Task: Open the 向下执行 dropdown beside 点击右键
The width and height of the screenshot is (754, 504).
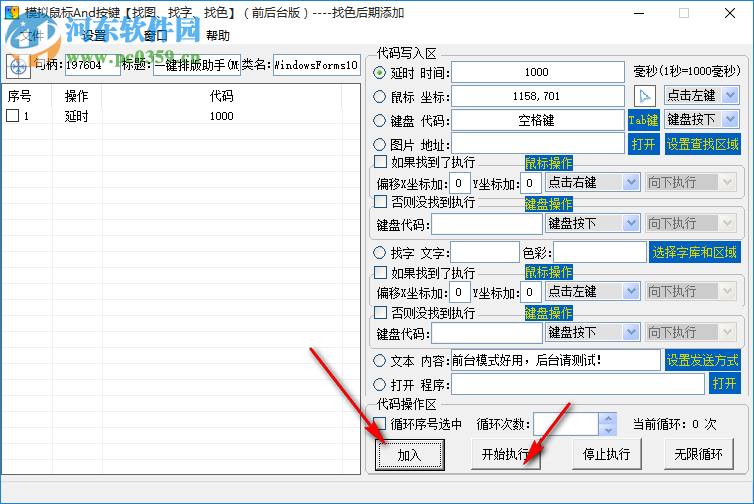Action: [691, 182]
